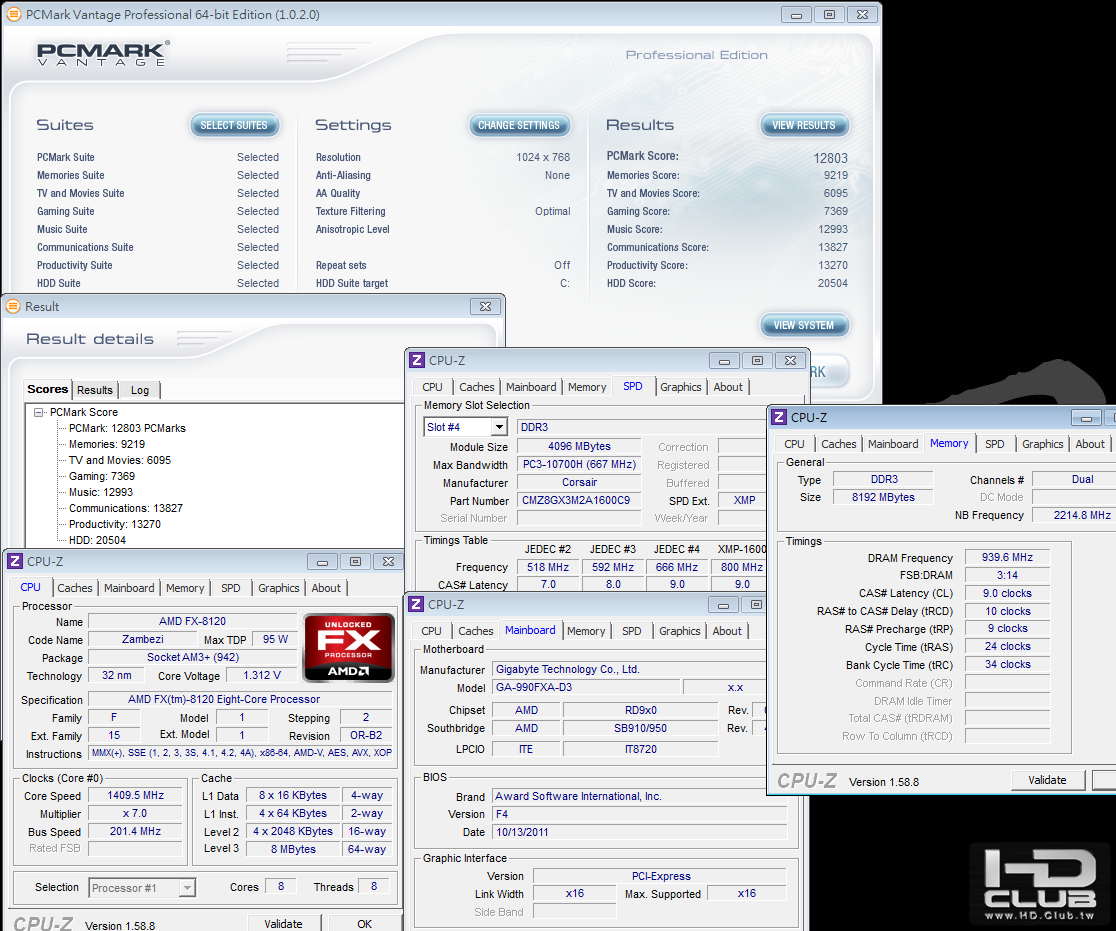
Task: Select 'PCMark: 12803 PCMarks' tree row
Action: tap(127, 428)
